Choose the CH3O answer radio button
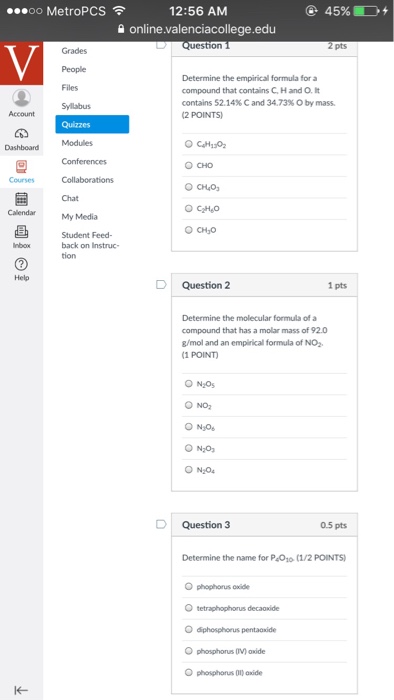 (188, 230)
